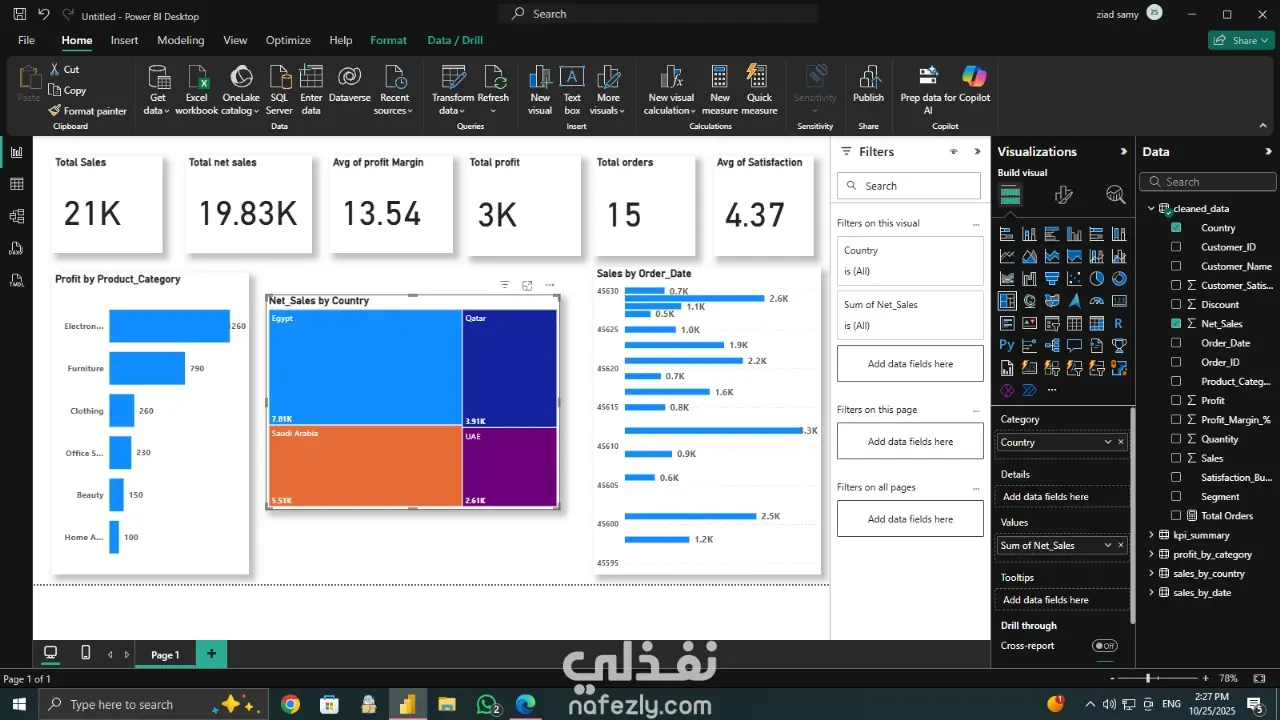Open Chrome from the Windows taskbar

pos(290,704)
